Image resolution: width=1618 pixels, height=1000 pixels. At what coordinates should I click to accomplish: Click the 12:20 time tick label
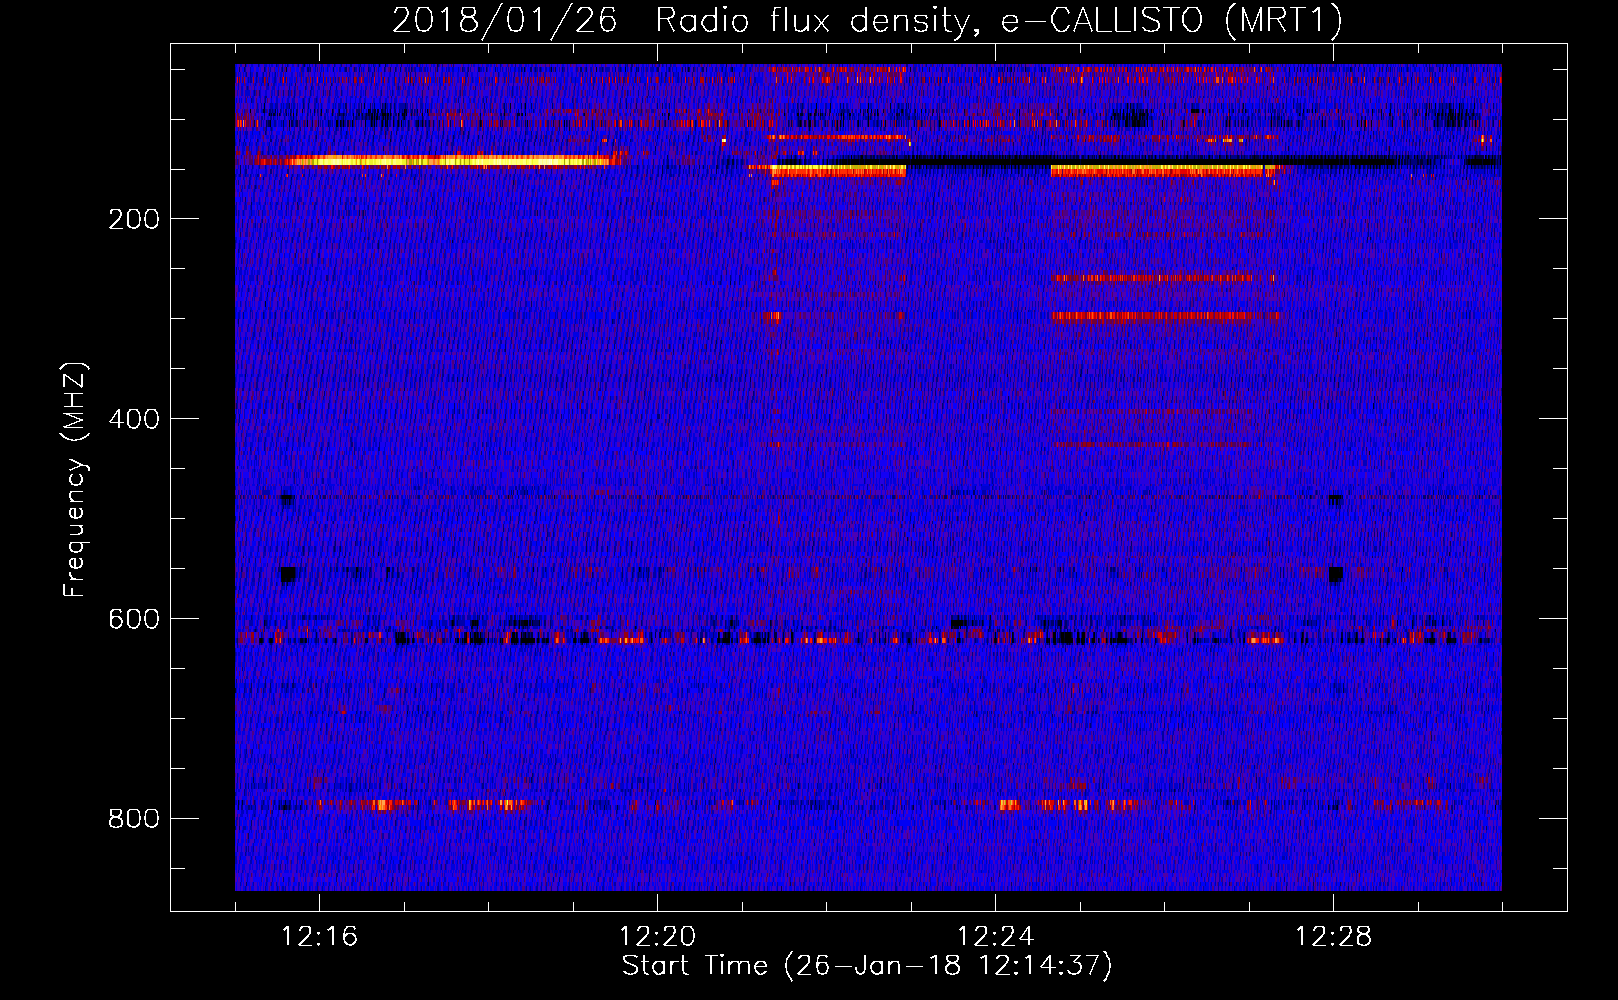657,937
